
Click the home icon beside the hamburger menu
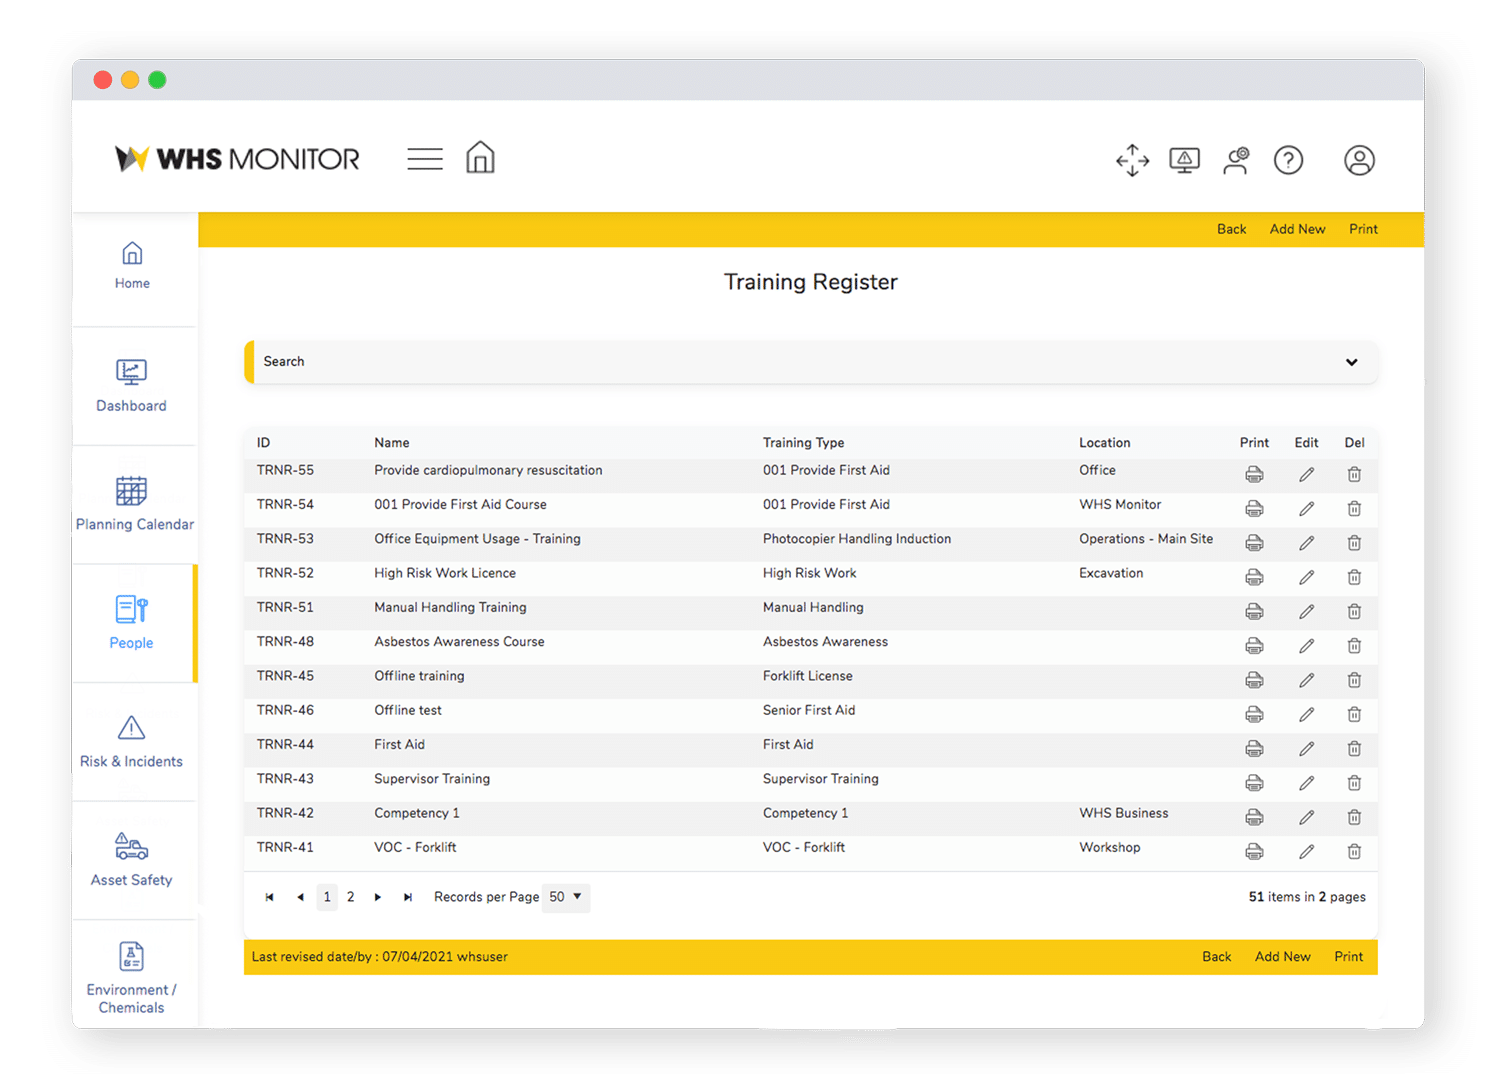480,157
